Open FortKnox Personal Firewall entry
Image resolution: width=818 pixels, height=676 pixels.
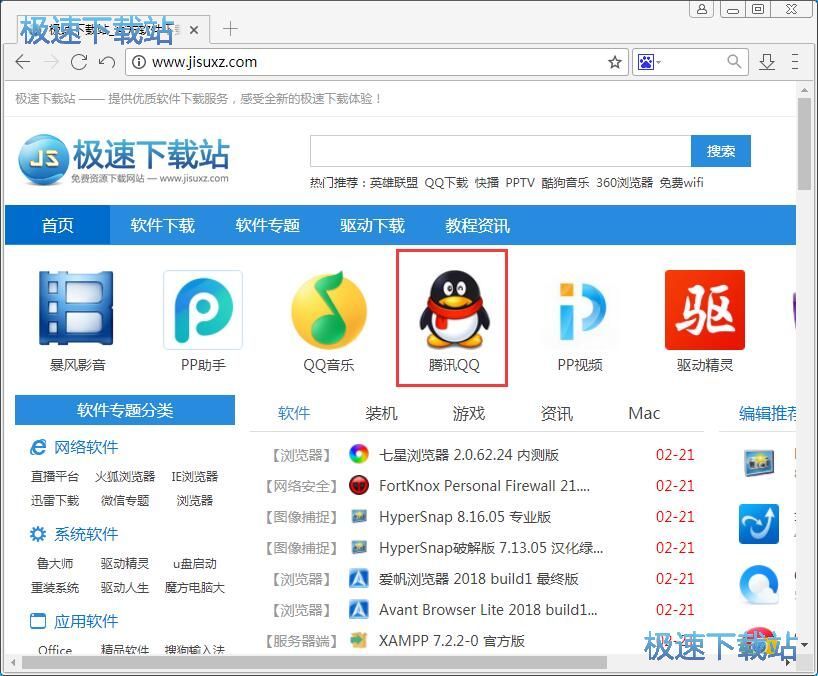484,486
